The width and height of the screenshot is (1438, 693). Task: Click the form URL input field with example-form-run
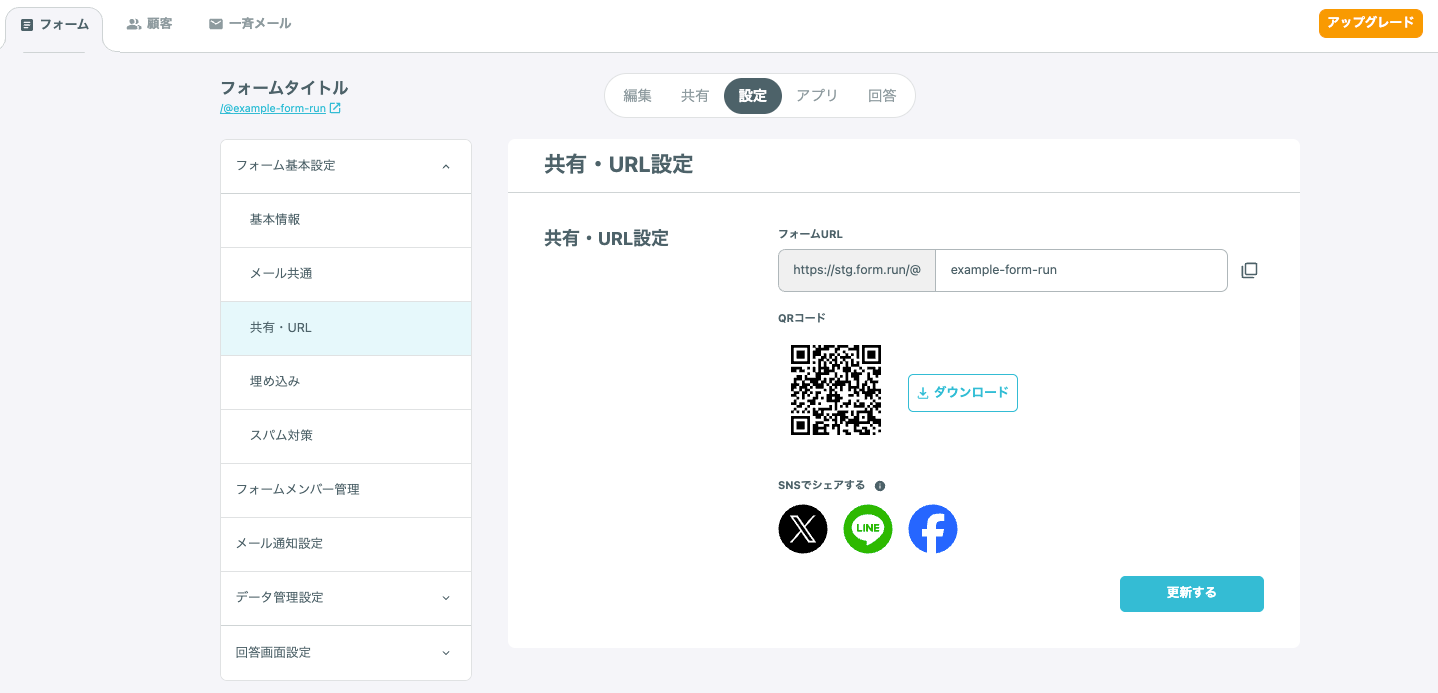[1081, 270]
